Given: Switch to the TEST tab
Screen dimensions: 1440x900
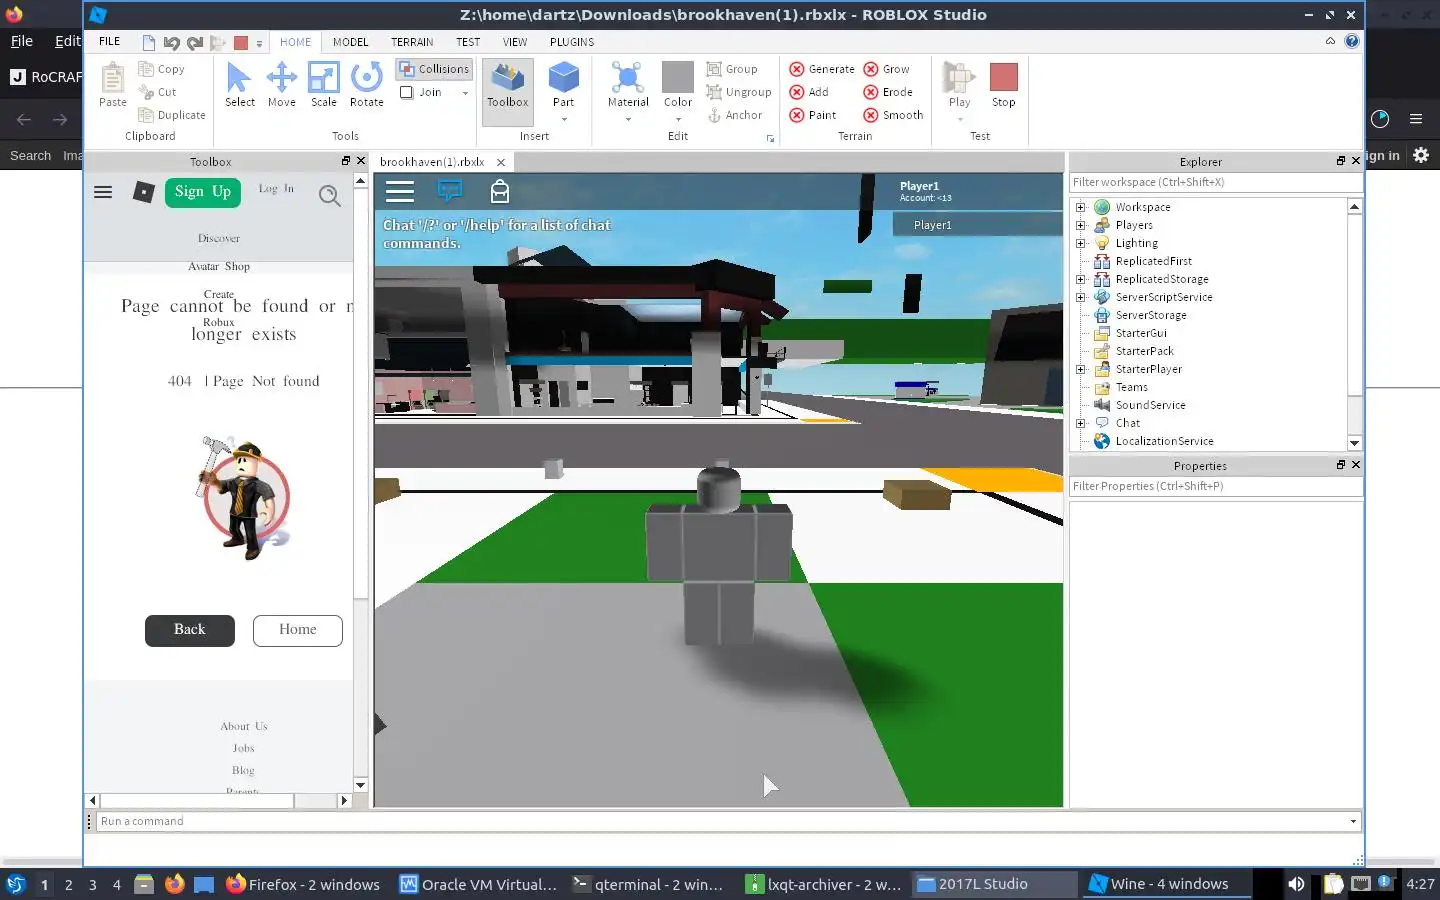Looking at the screenshot, I should [468, 42].
